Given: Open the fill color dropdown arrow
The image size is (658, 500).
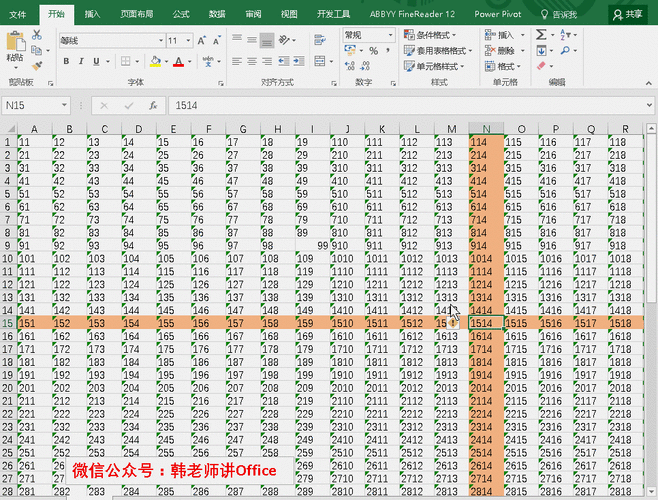Looking at the screenshot, I should click(167, 62).
